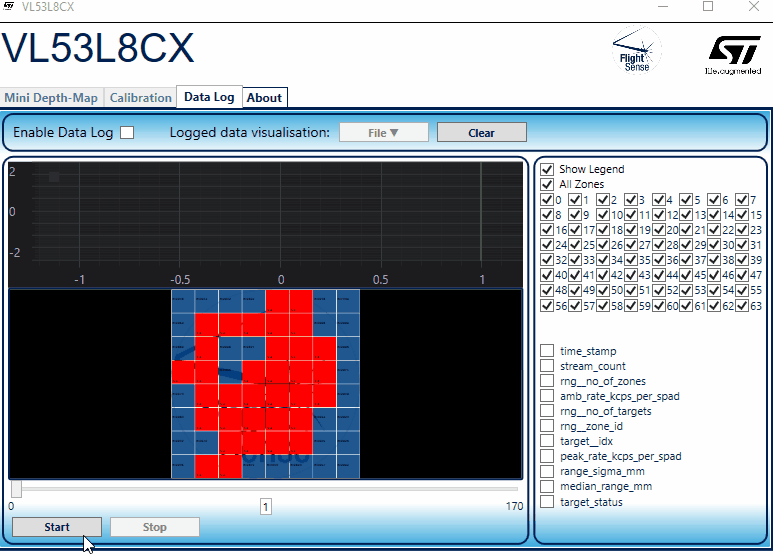Toggle zone 63 checkbox

[x=741, y=306]
